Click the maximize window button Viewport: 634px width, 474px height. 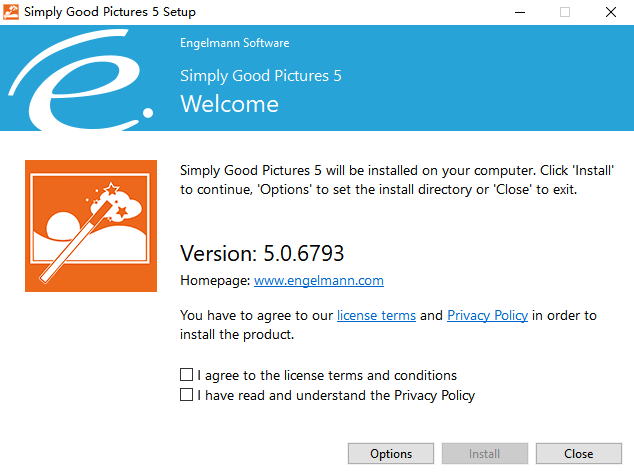(565, 12)
